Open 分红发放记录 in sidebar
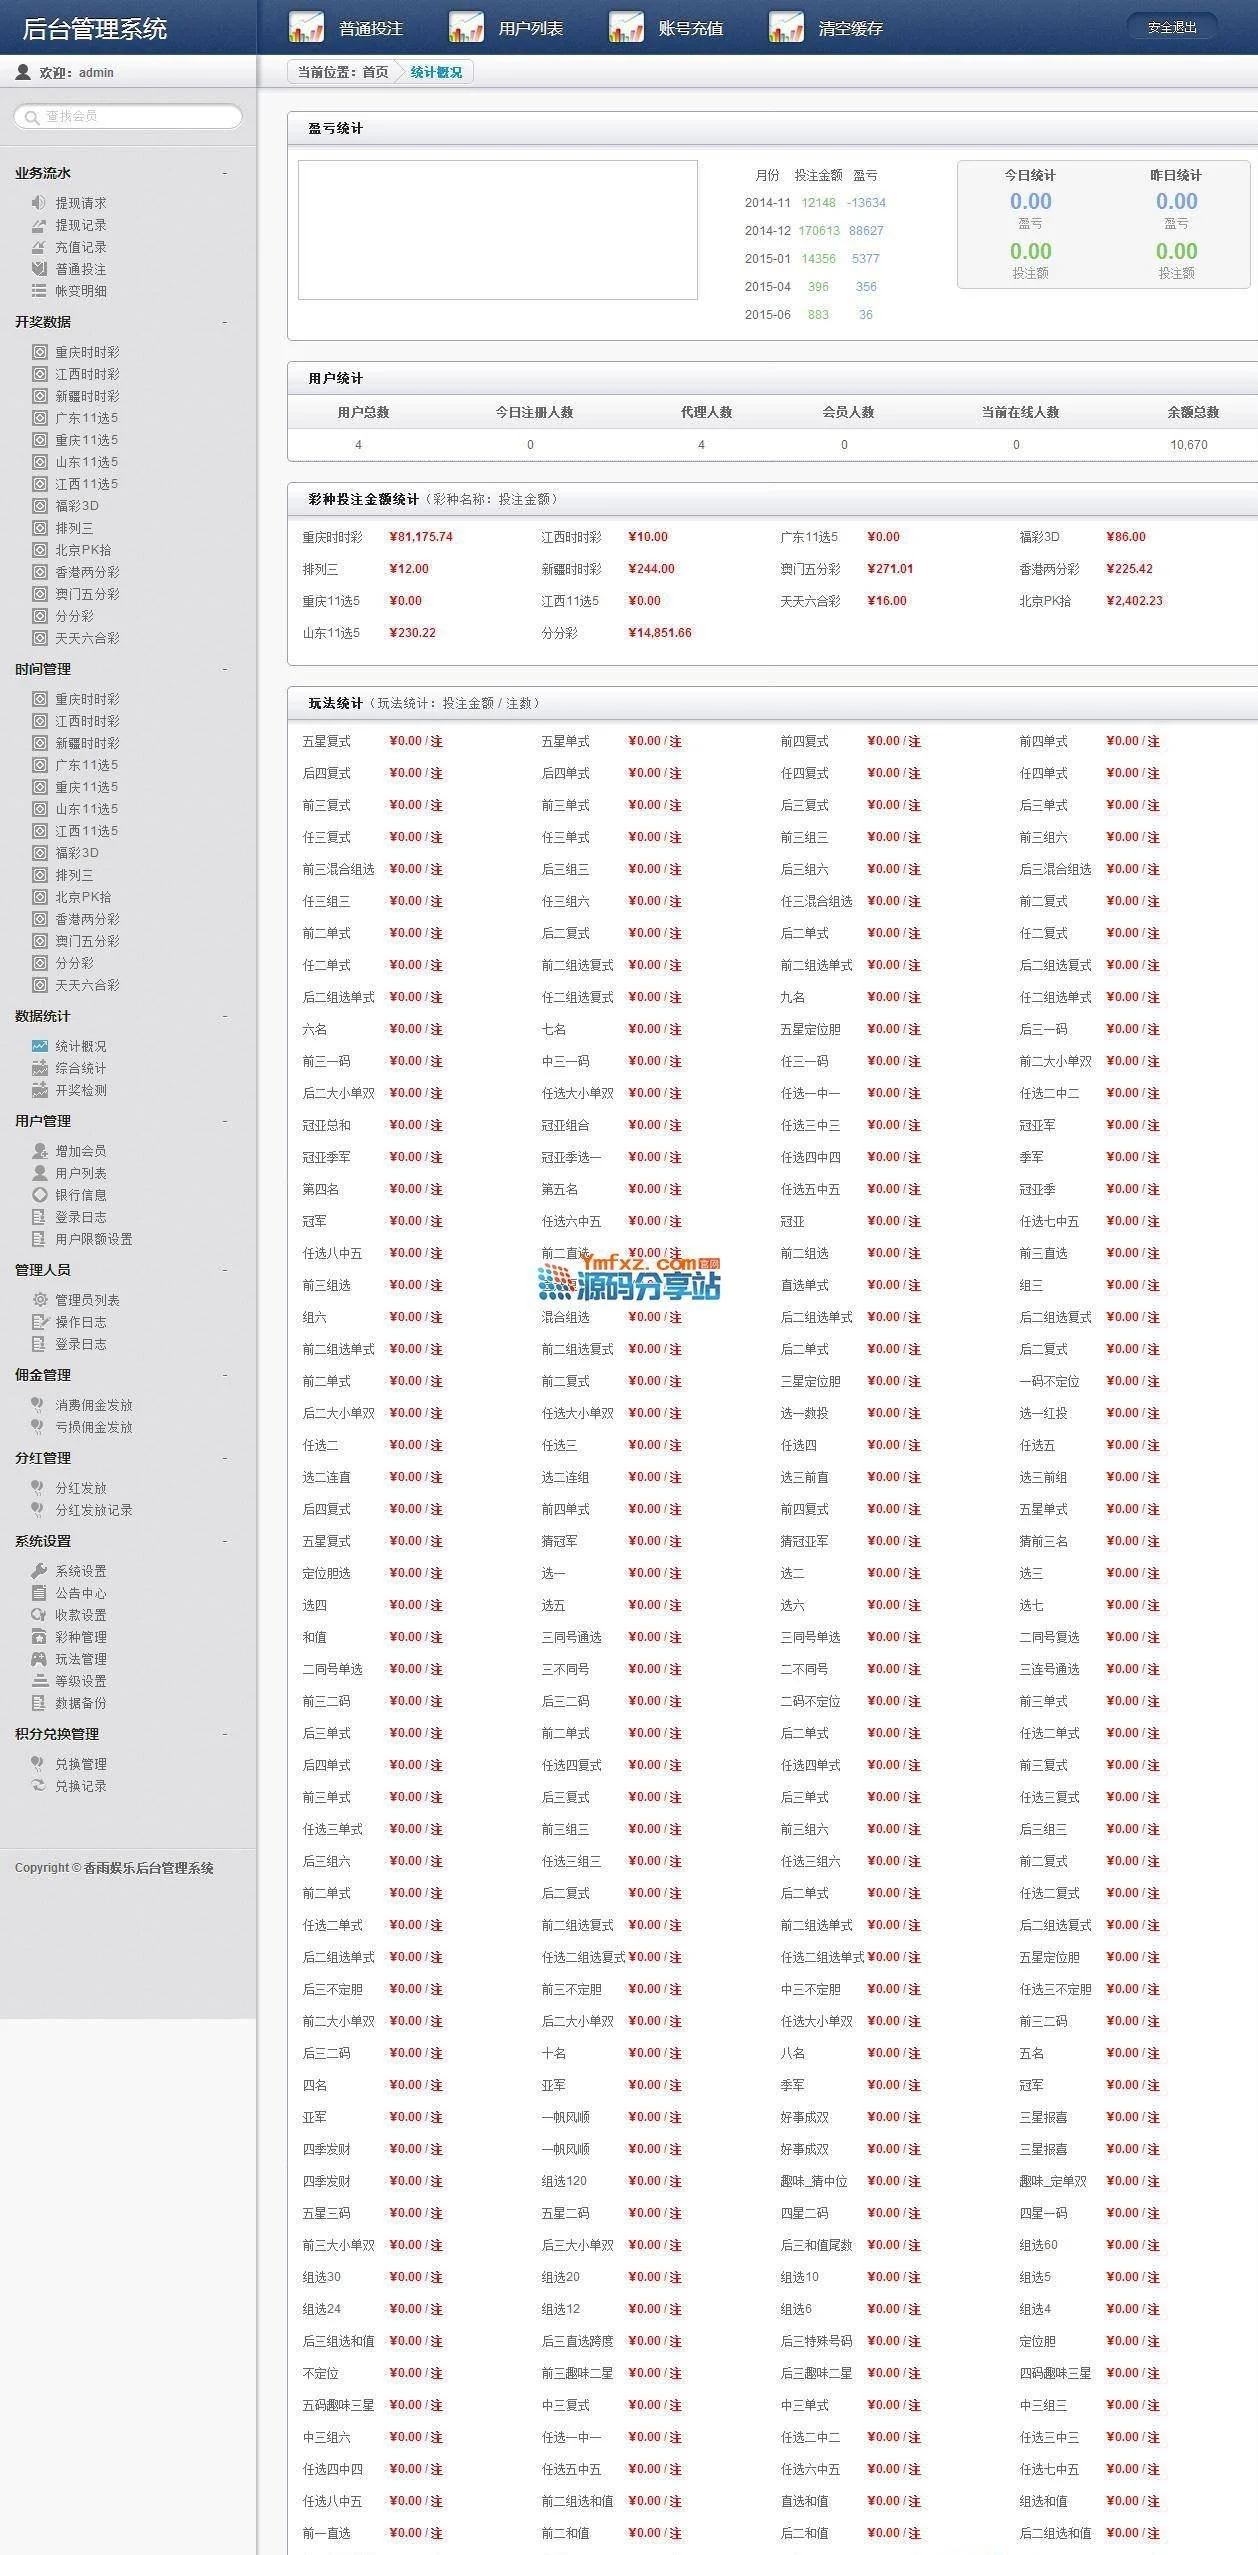The height and width of the screenshot is (2555, 1258). point(94,1510)
